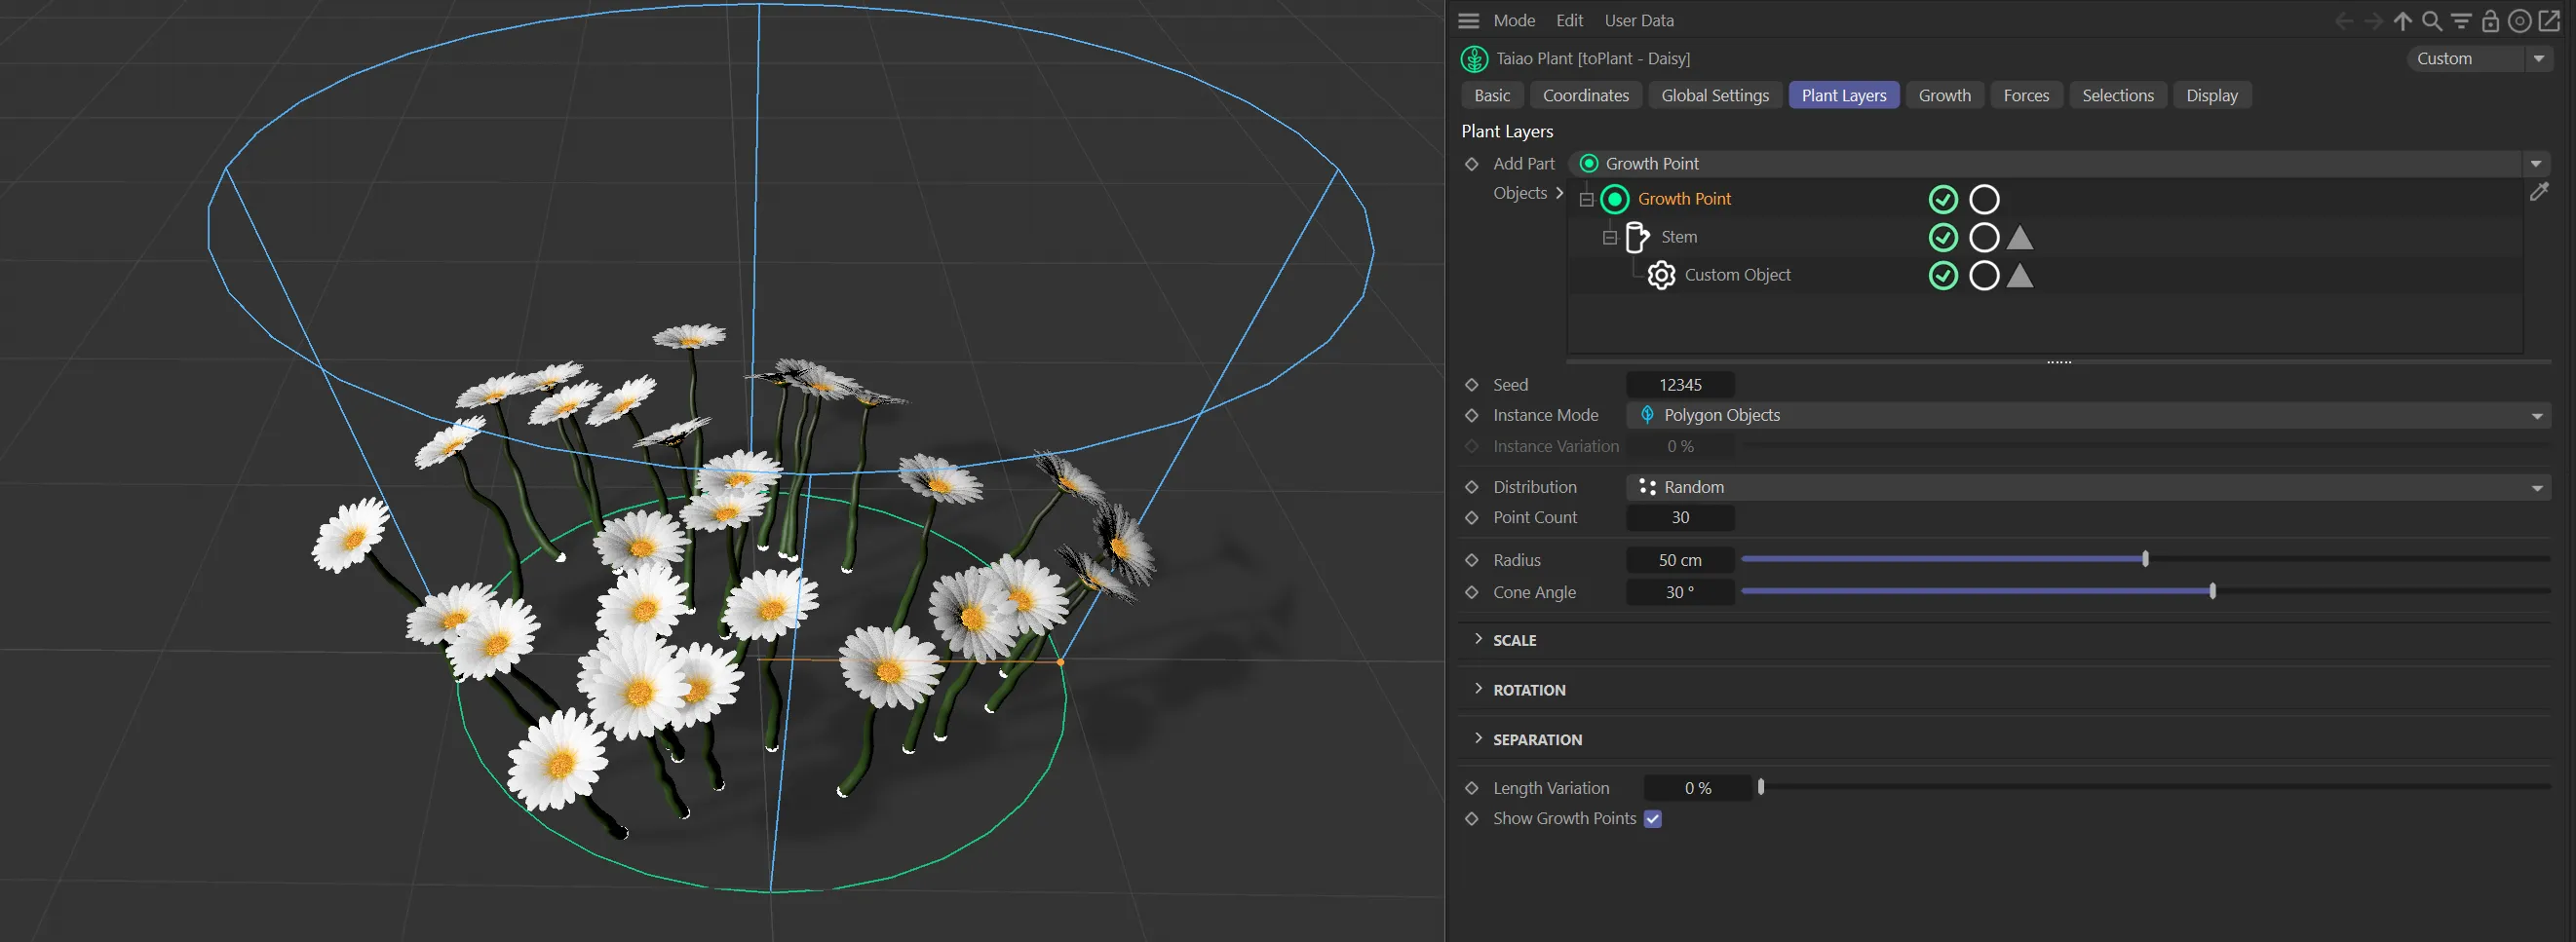Toggle the green checkmark on Growth Point row
The width and height of the screenshot is (2576, 942).
coord(1942,200)
